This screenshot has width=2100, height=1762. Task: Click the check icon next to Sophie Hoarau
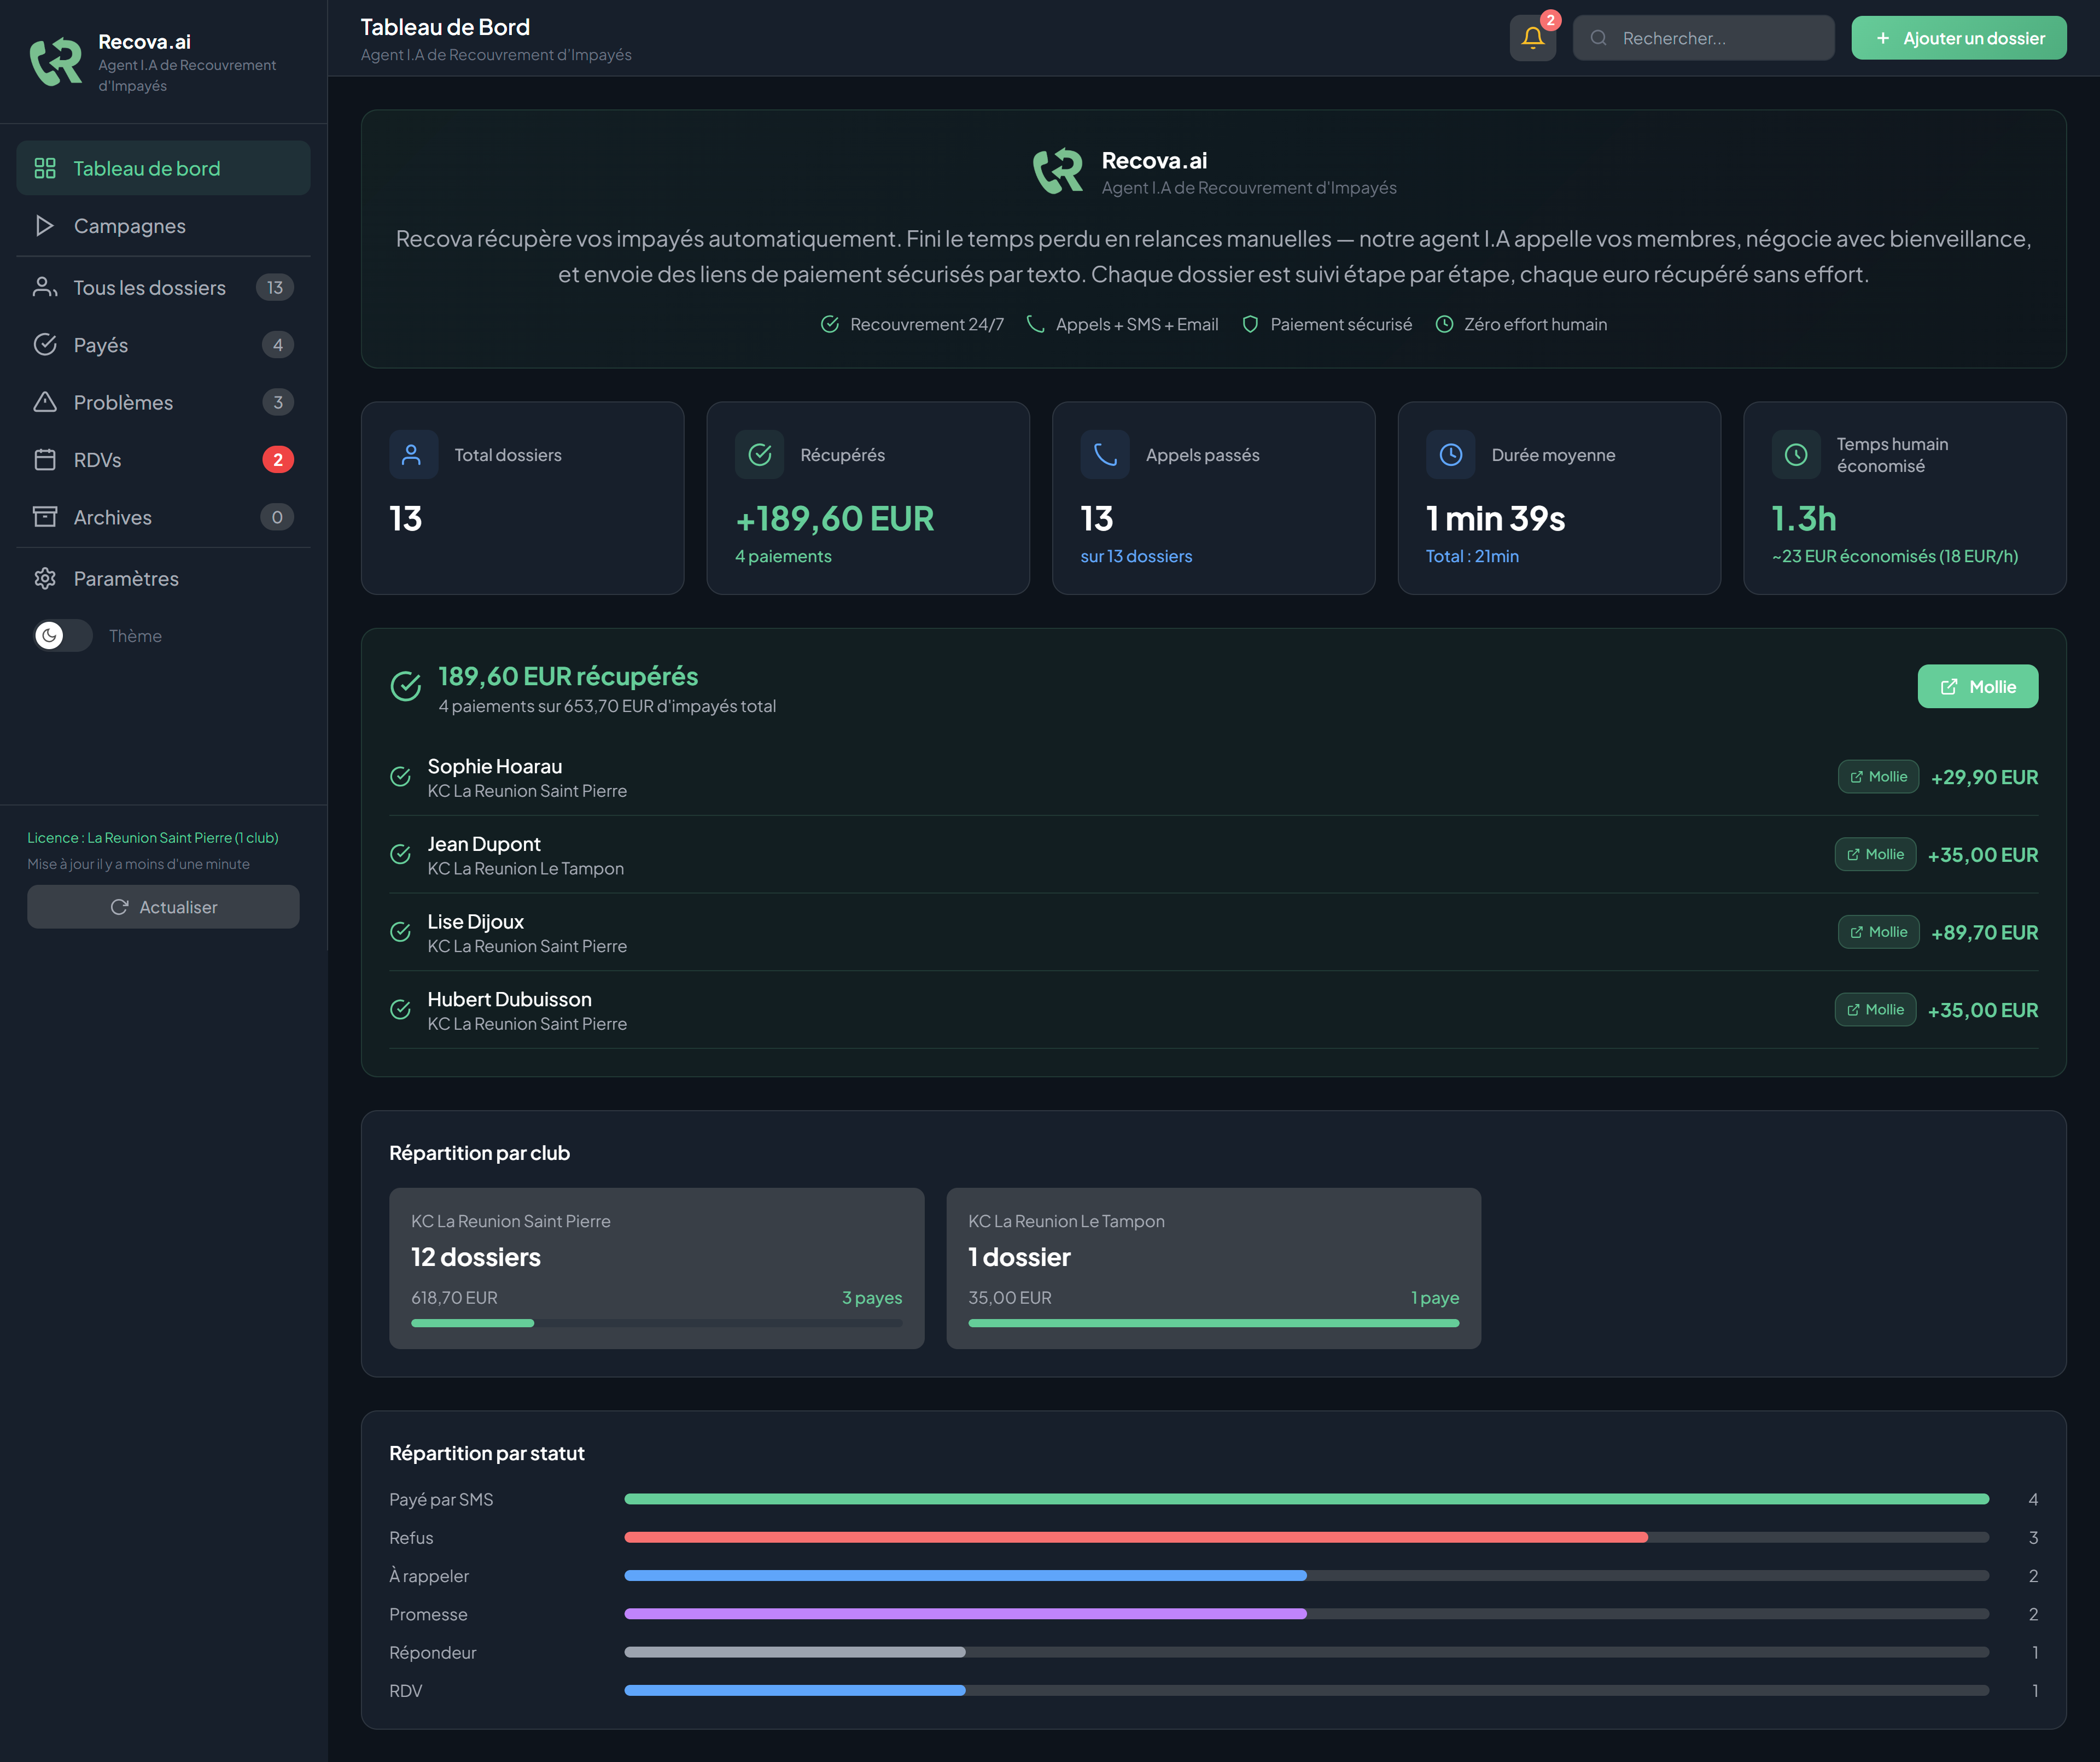(x=400, y=777)
